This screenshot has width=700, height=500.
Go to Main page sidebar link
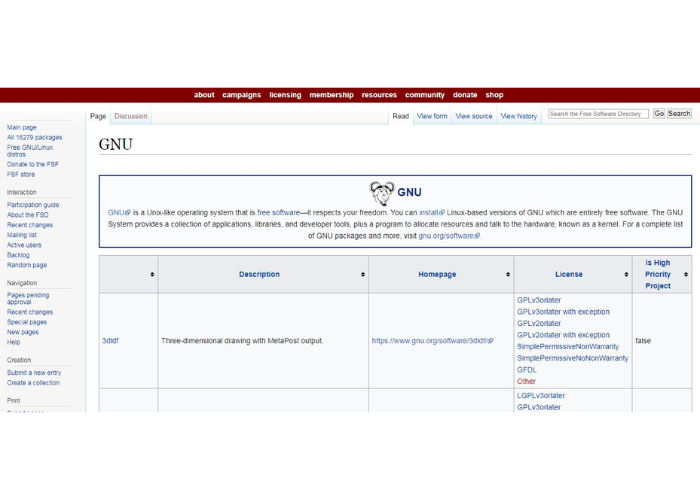(21, 128)
